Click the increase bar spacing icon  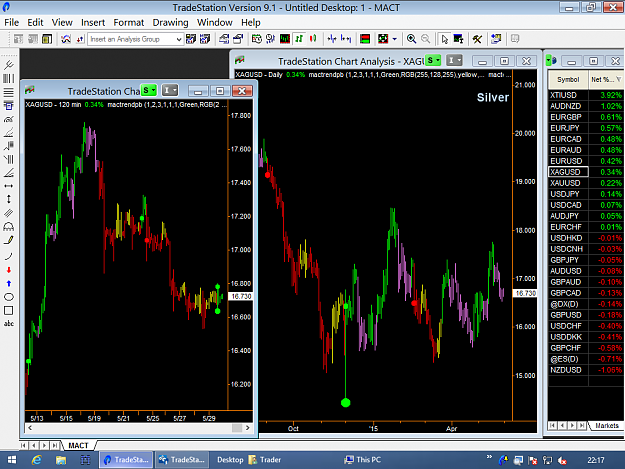346,39
